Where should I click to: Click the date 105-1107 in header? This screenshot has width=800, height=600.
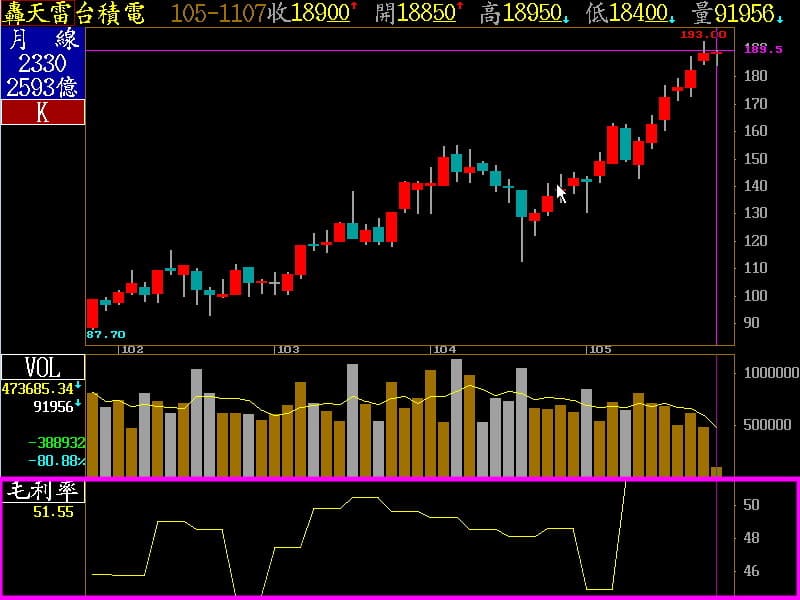217,13
